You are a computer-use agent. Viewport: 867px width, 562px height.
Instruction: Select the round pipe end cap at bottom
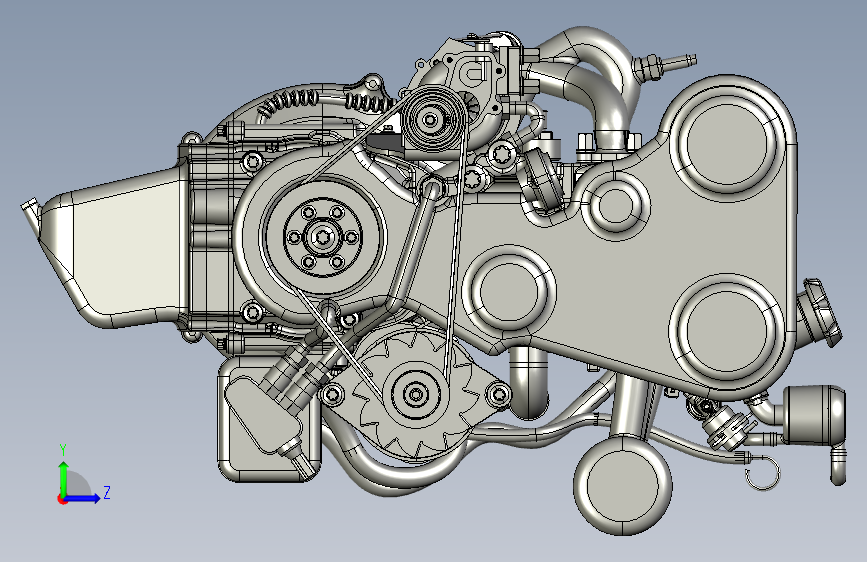(x=623, y=485)
